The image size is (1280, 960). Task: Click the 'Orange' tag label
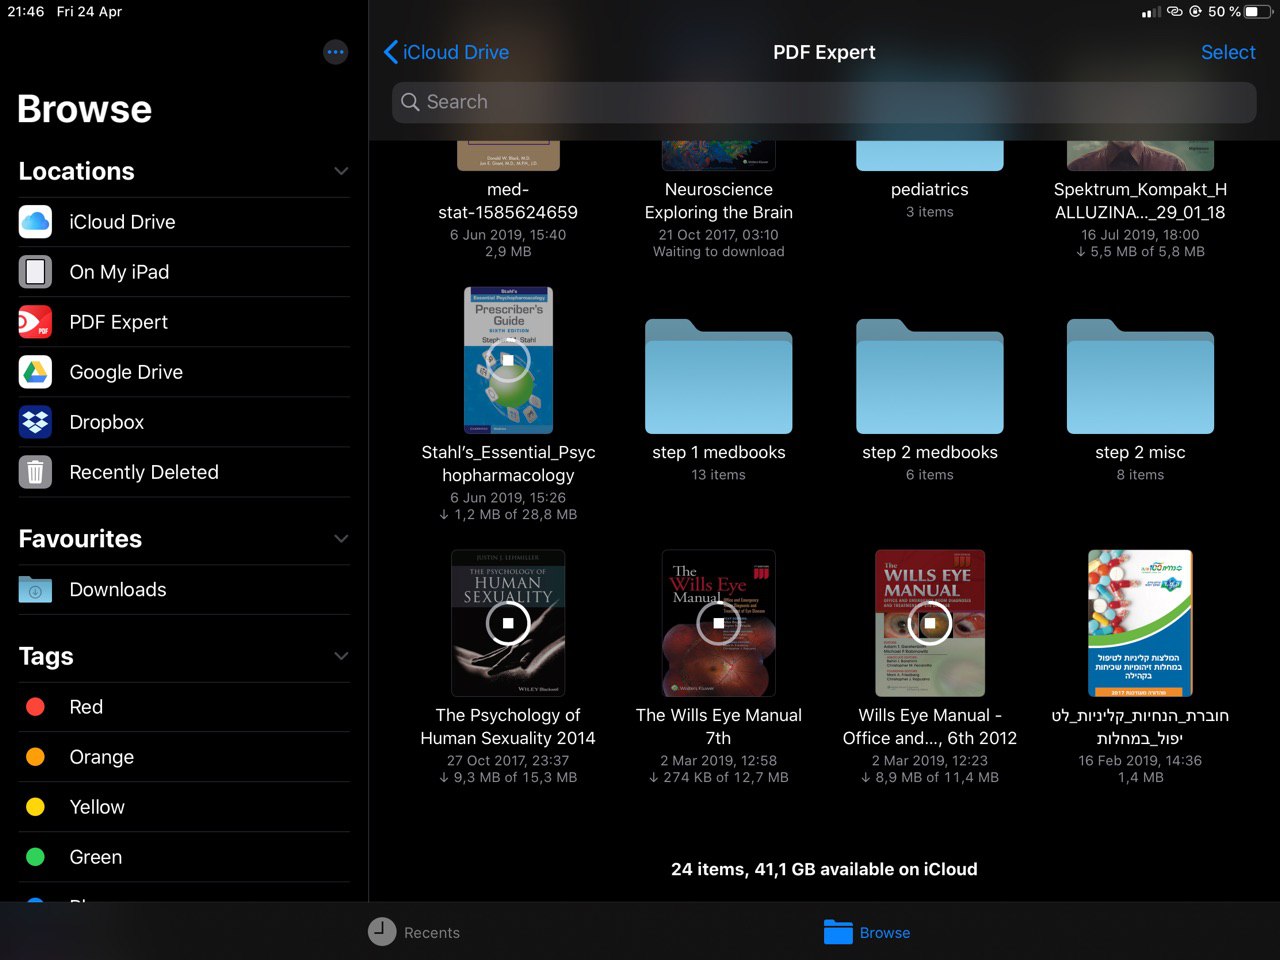point(101,757)
